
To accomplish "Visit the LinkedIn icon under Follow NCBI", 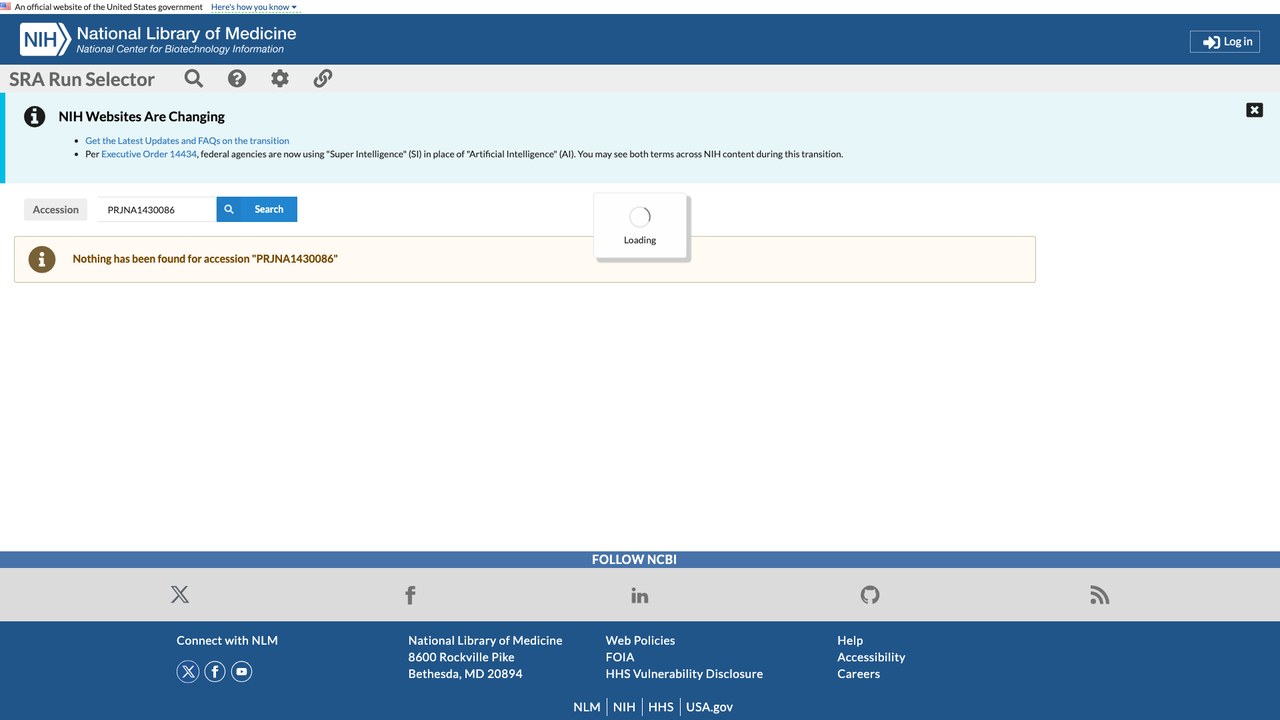I will [640, 595].
